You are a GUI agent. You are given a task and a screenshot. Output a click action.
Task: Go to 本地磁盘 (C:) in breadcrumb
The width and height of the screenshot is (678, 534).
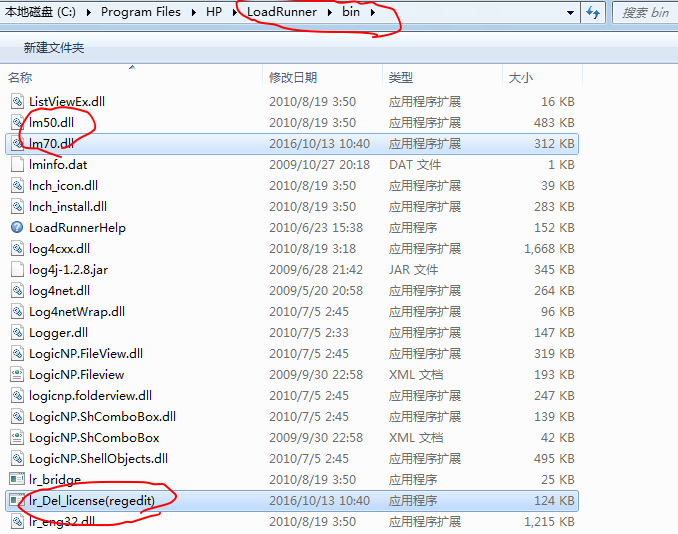pos(40,12)
